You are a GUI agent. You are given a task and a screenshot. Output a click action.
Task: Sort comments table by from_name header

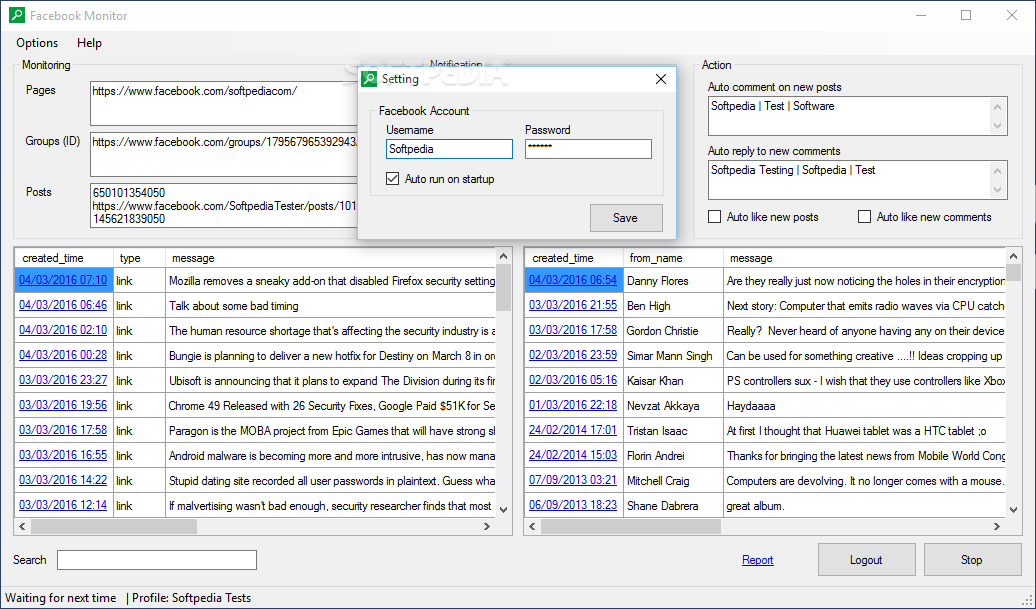[x=673, y=258]
